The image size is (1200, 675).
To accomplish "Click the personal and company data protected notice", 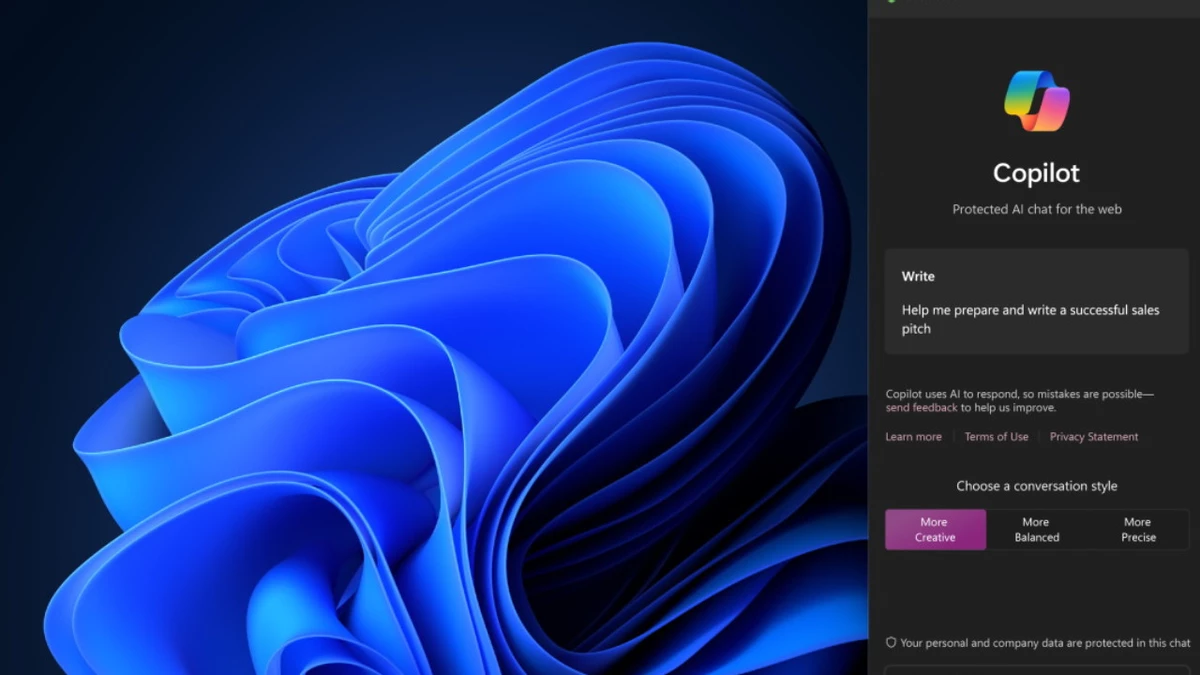I will (x=1045, y=643).
